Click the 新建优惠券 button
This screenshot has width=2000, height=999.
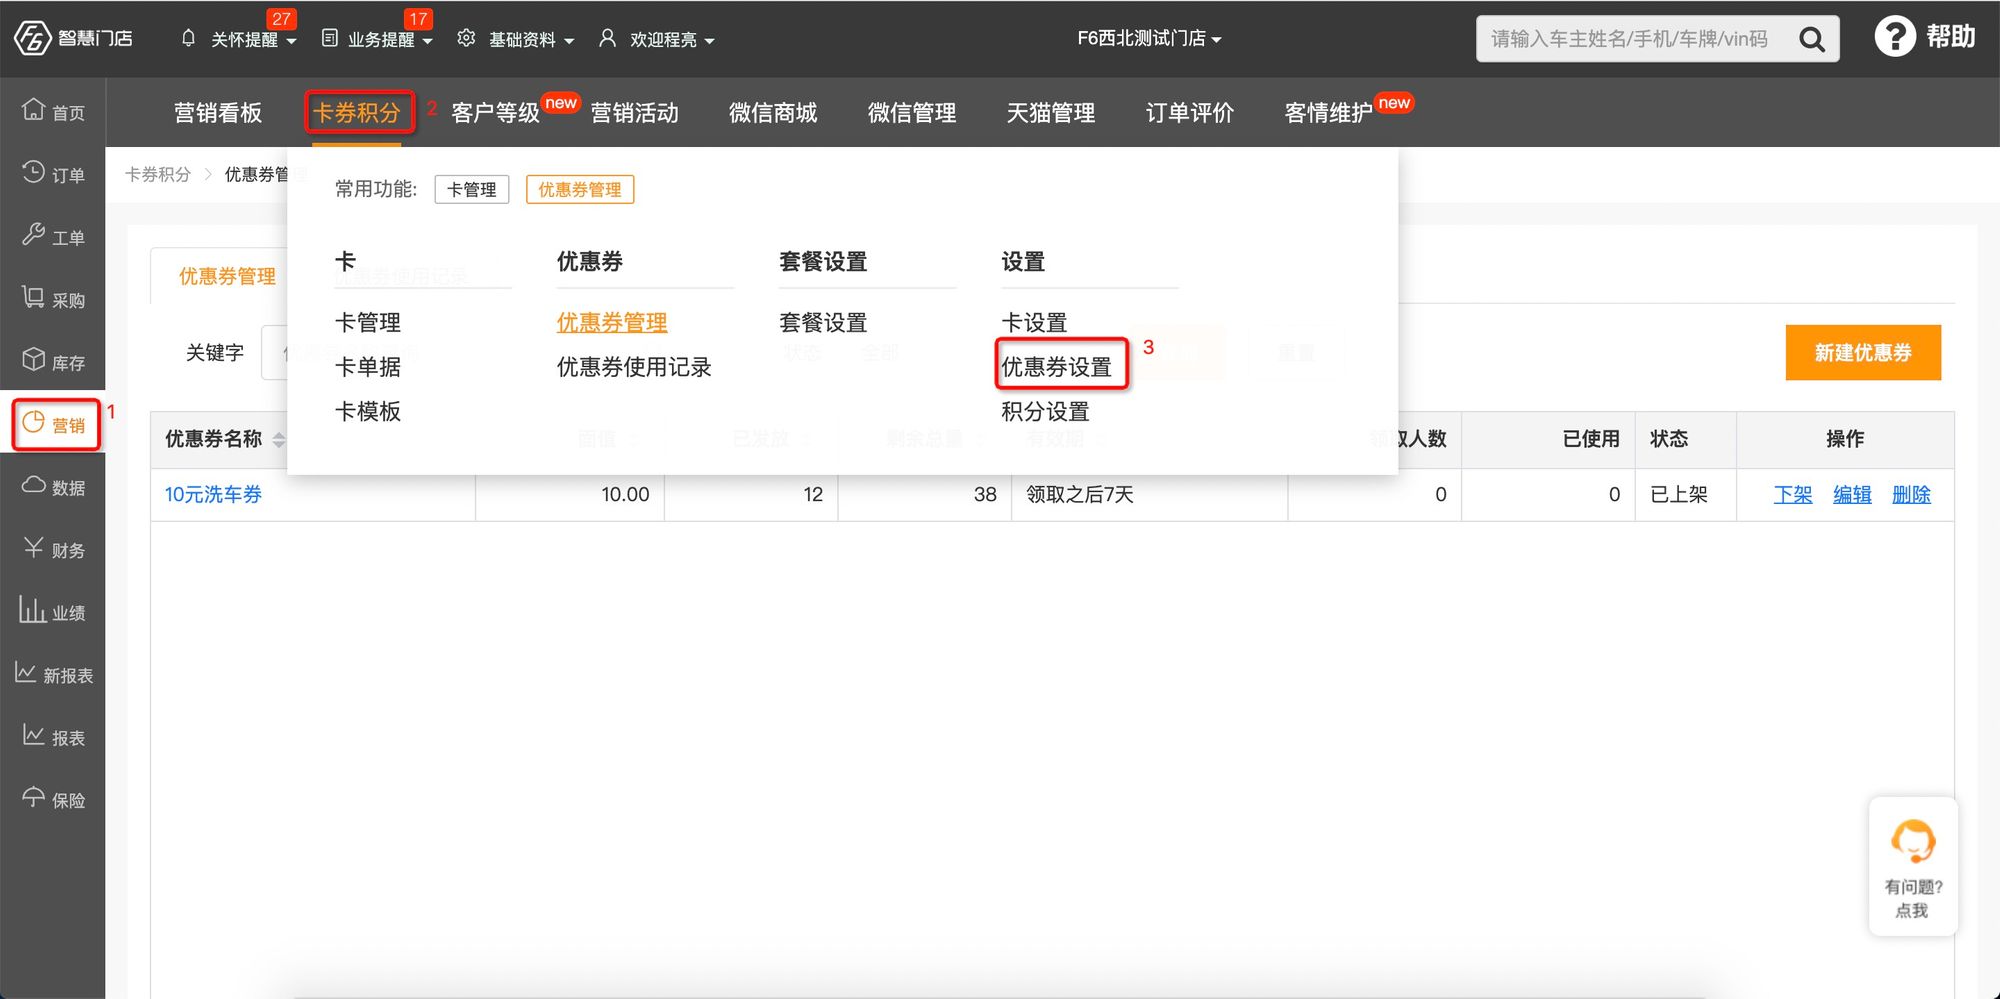[1863, 352]
